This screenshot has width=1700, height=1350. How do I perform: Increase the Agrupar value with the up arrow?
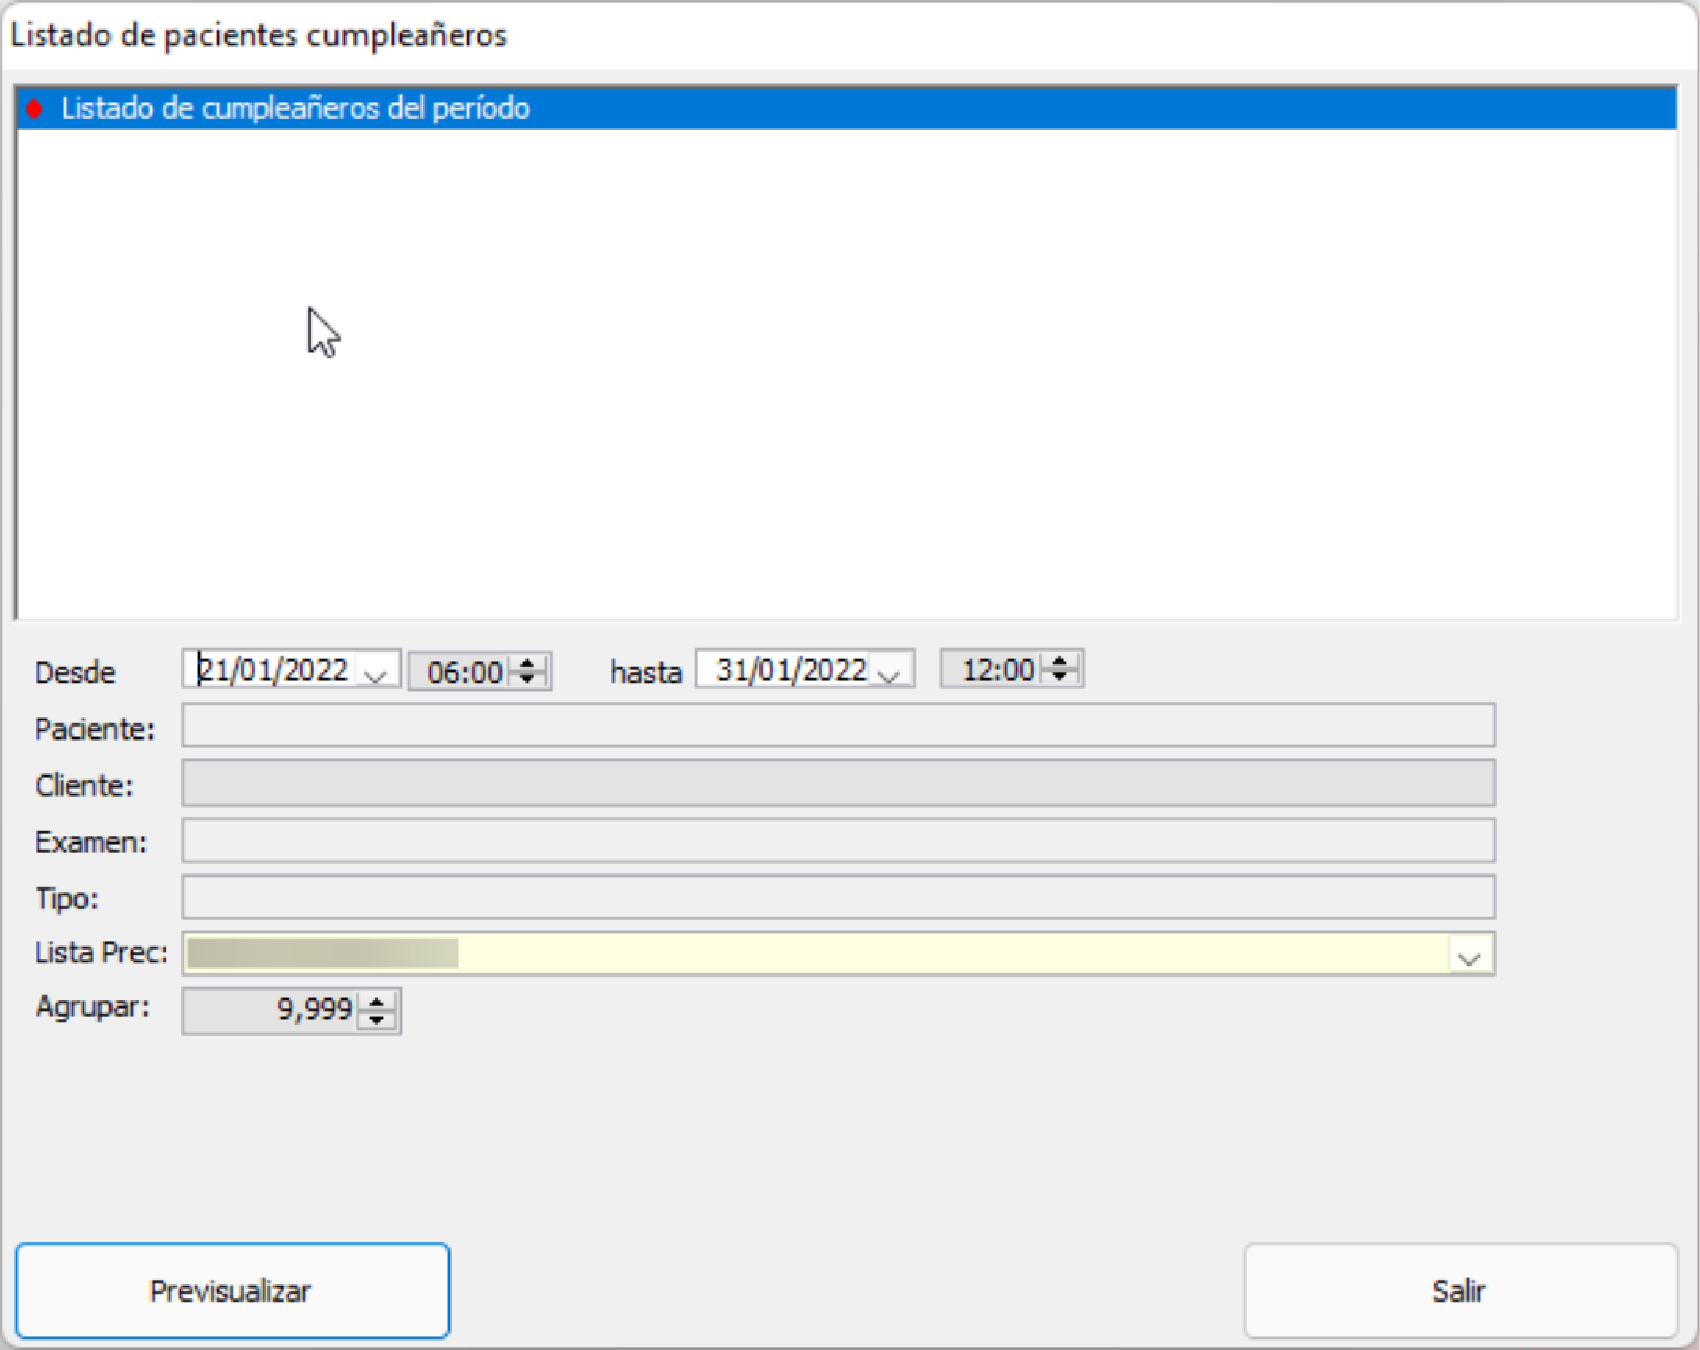[x=377, y=1002]
